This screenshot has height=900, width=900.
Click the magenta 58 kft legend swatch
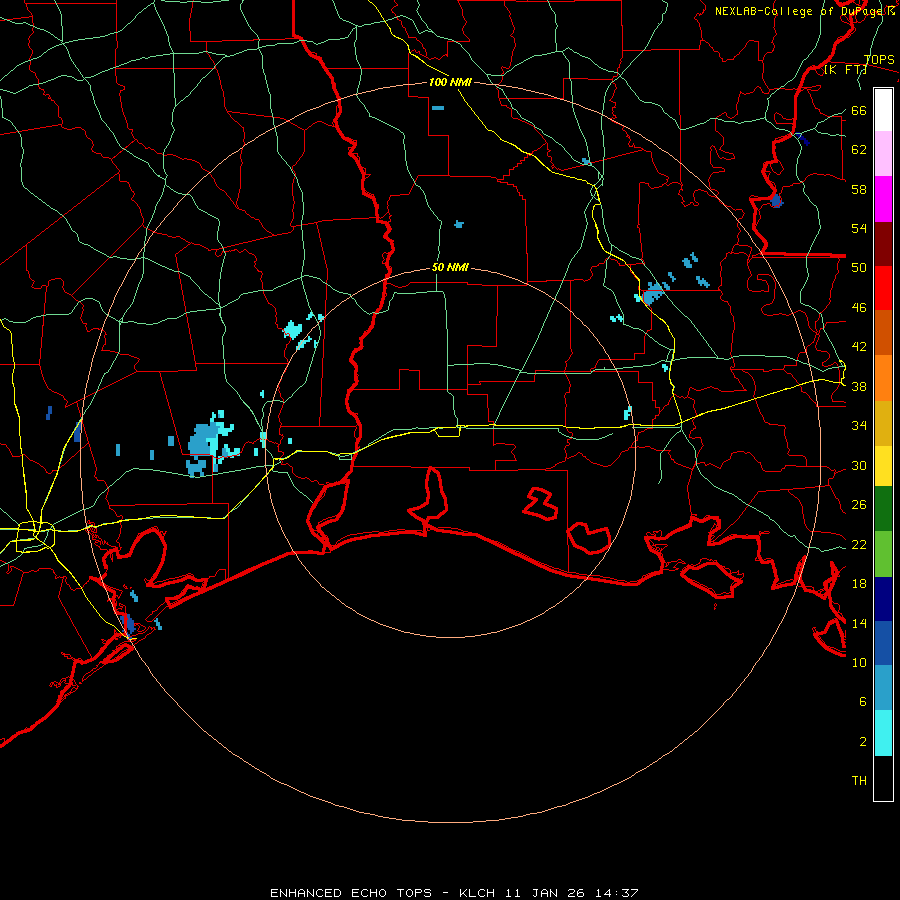[x=883, y=199]
